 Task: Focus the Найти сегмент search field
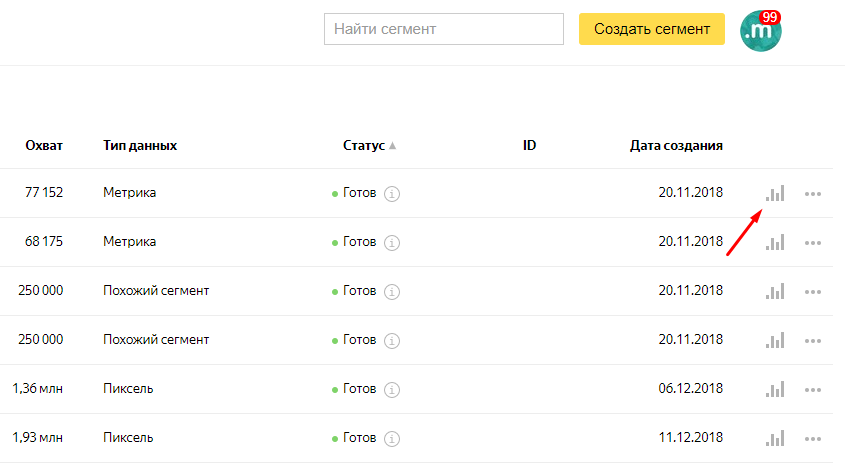[x=444, y=29]
